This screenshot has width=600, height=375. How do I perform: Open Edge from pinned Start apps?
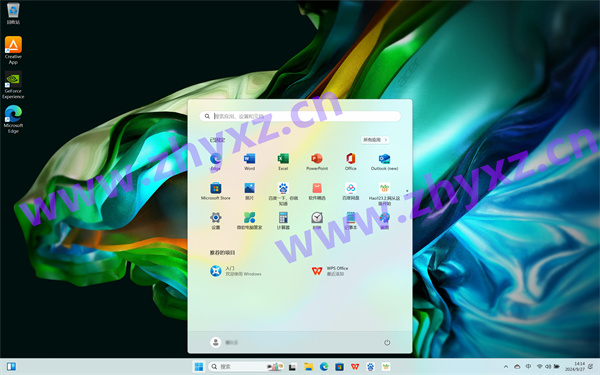point(215,161)
